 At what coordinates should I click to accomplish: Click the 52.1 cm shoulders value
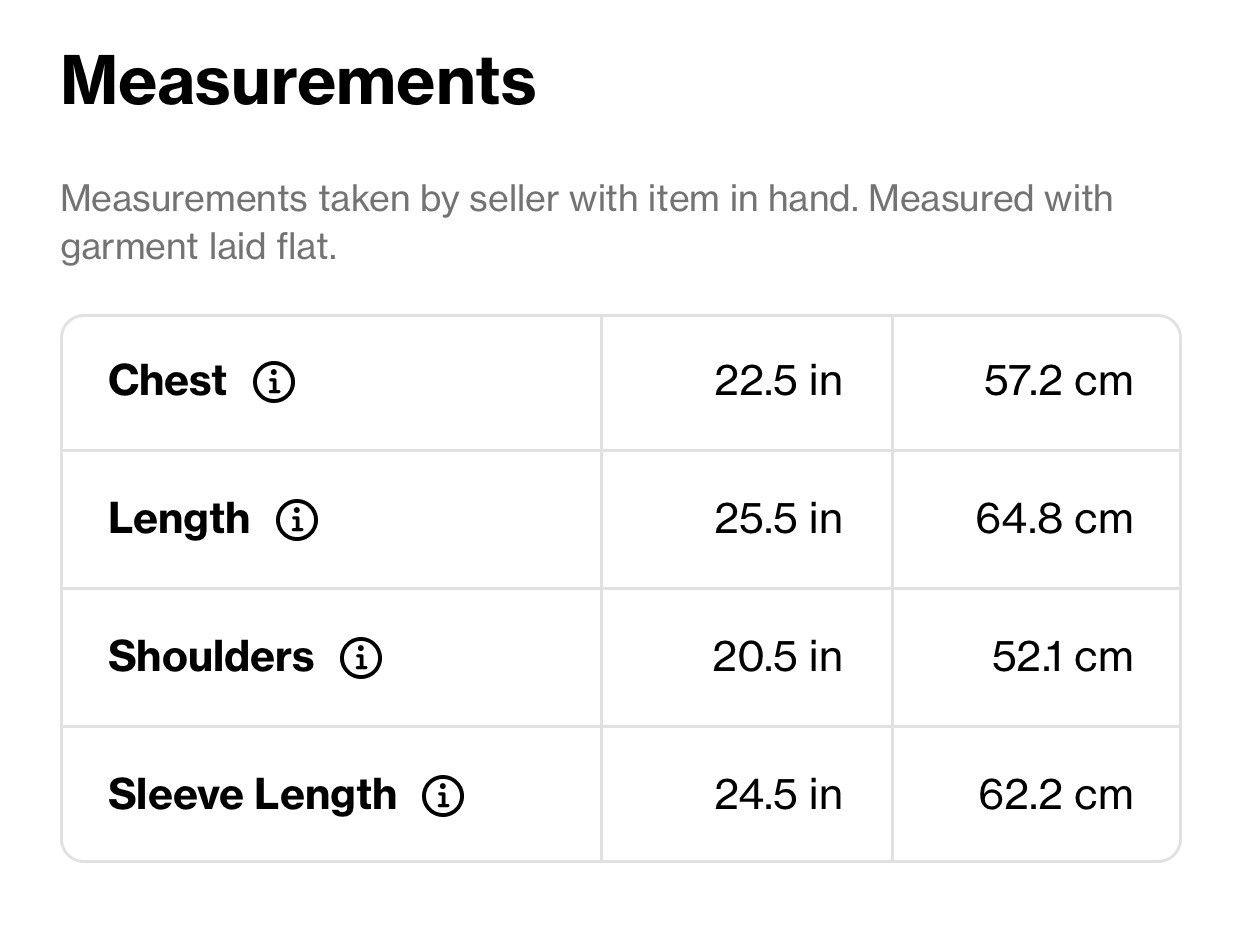[x=1062, y=657]
